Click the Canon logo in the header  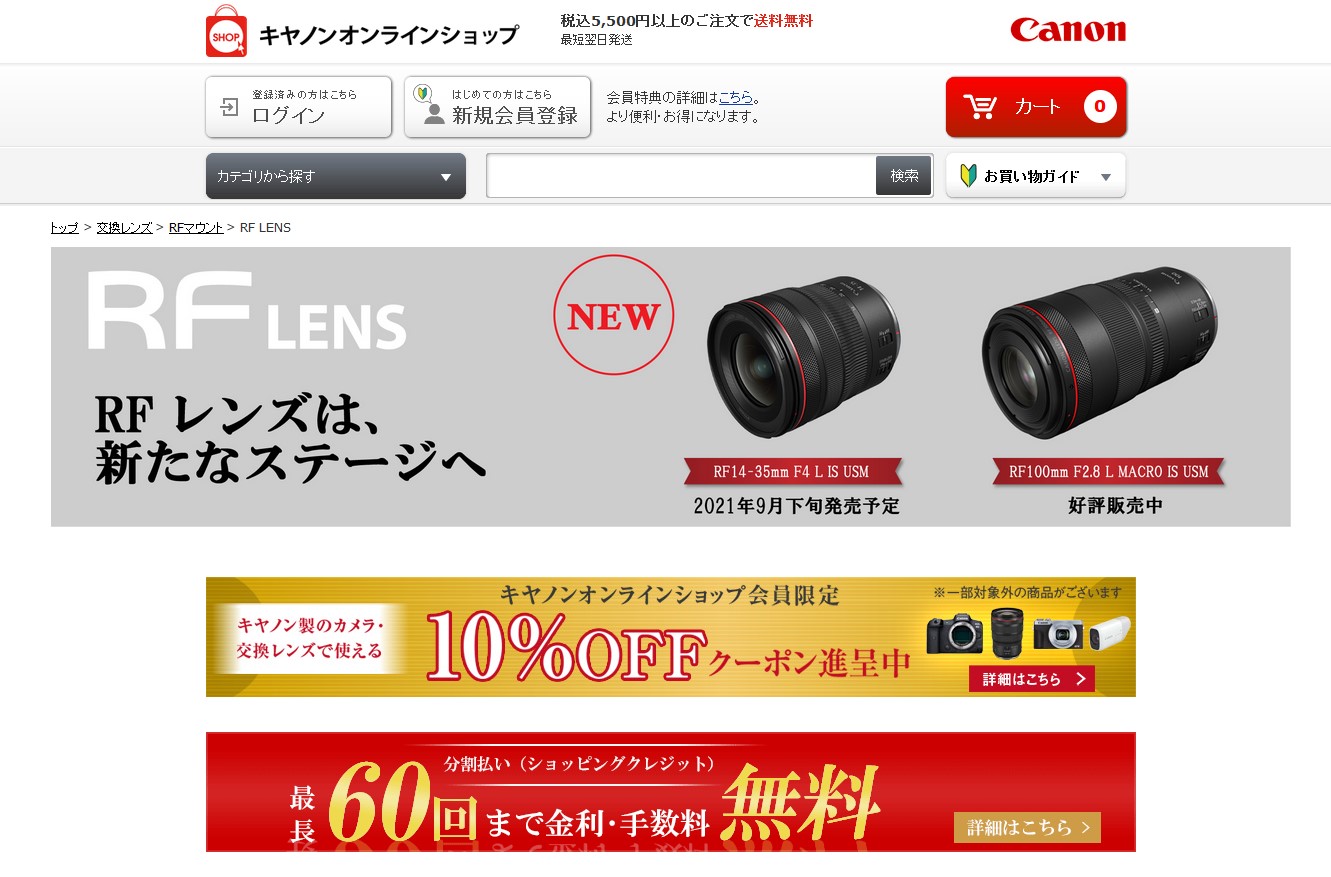click(x=1068, y=30)
